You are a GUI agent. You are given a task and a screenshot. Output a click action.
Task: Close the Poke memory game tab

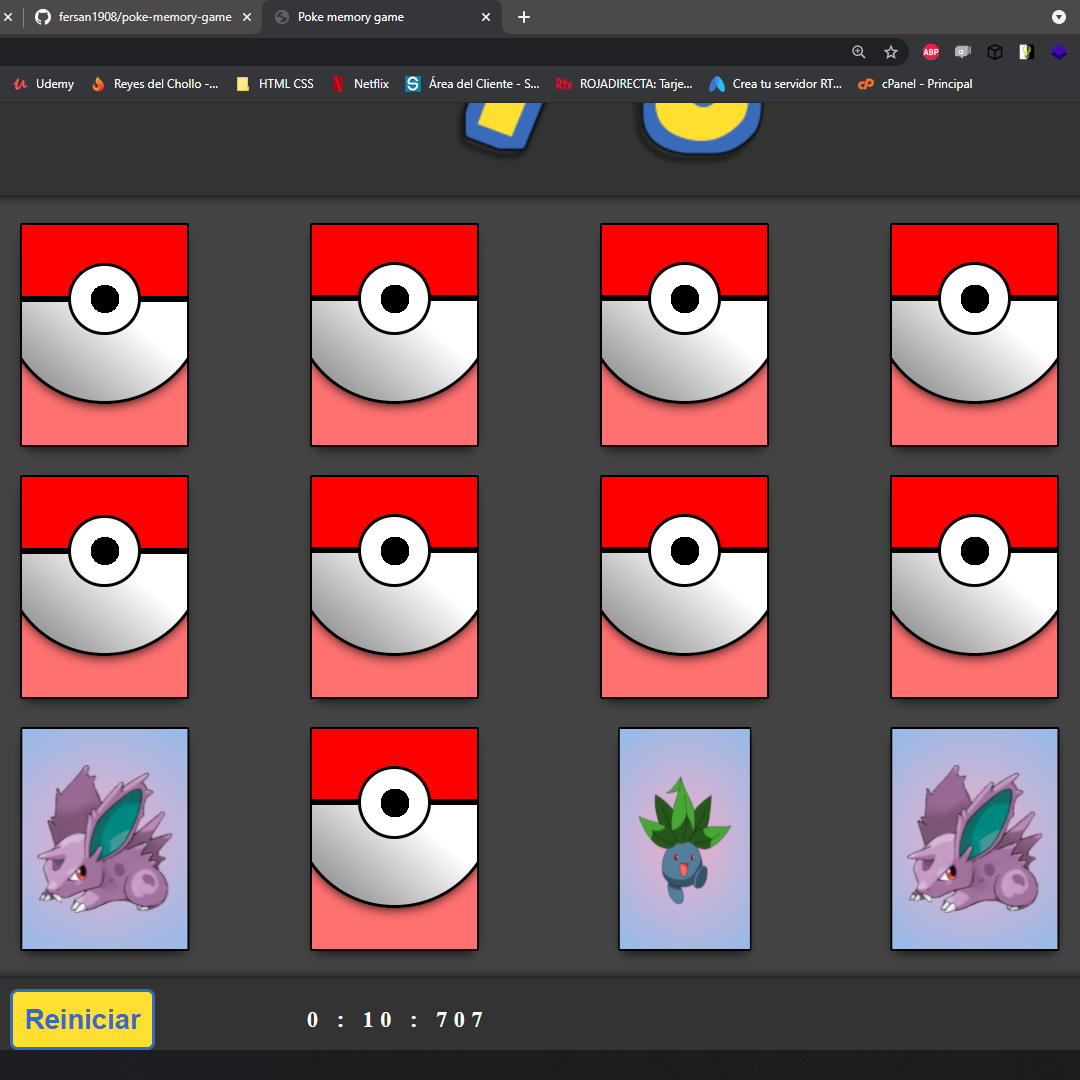[486, 17]
